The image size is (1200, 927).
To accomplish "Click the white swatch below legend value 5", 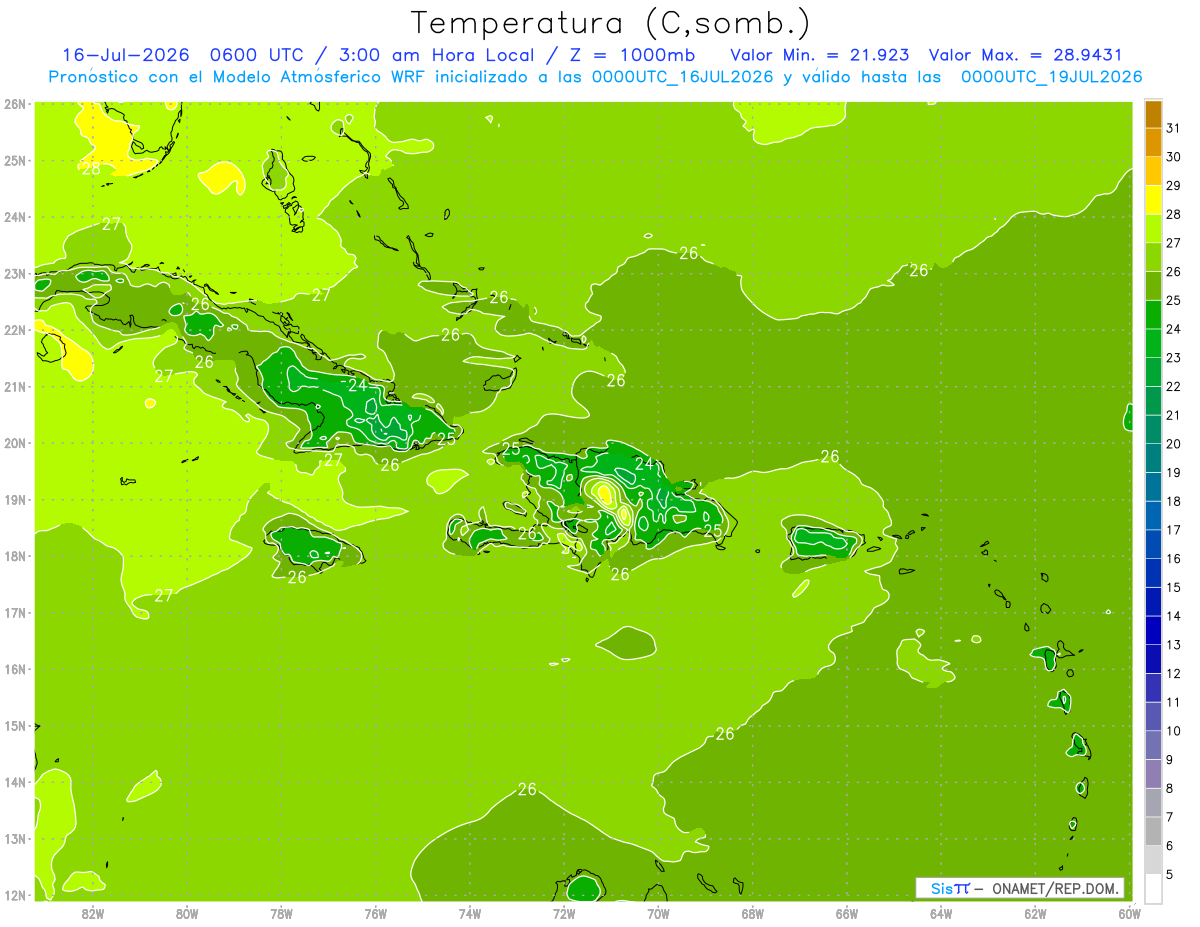I will tap(1153, 888).
